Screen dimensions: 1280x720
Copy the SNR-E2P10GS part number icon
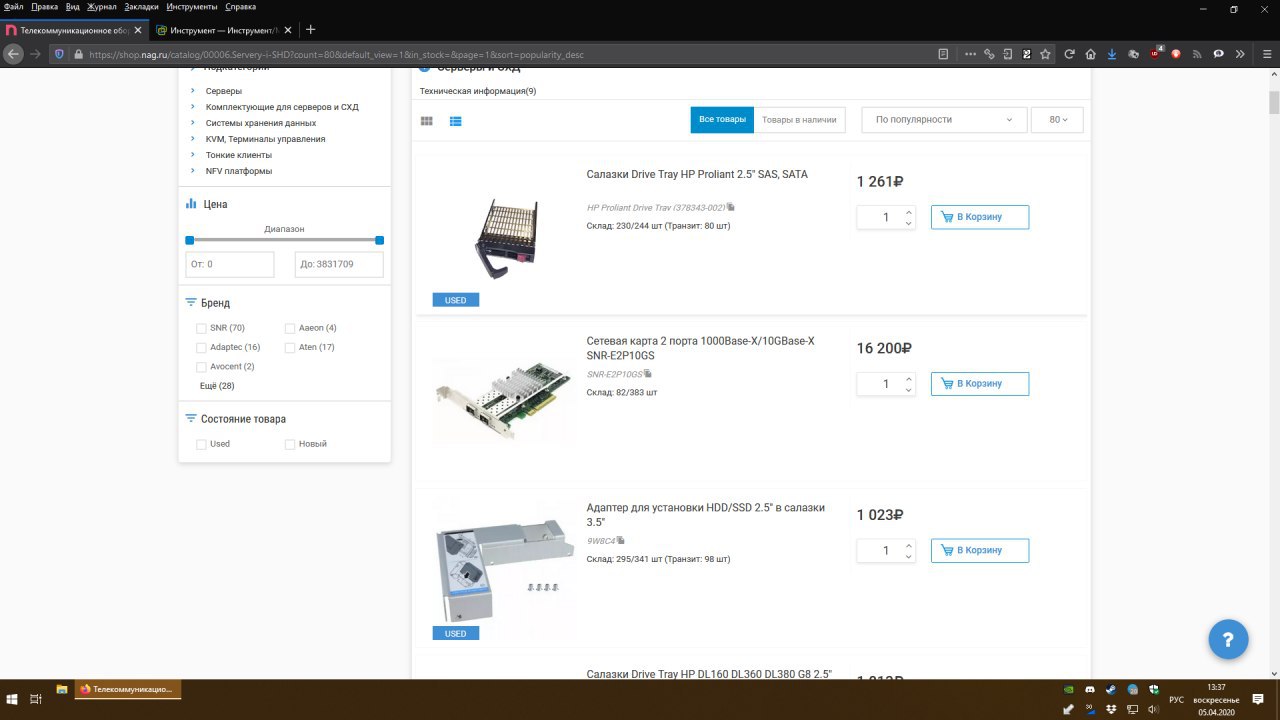pos(648,373)
